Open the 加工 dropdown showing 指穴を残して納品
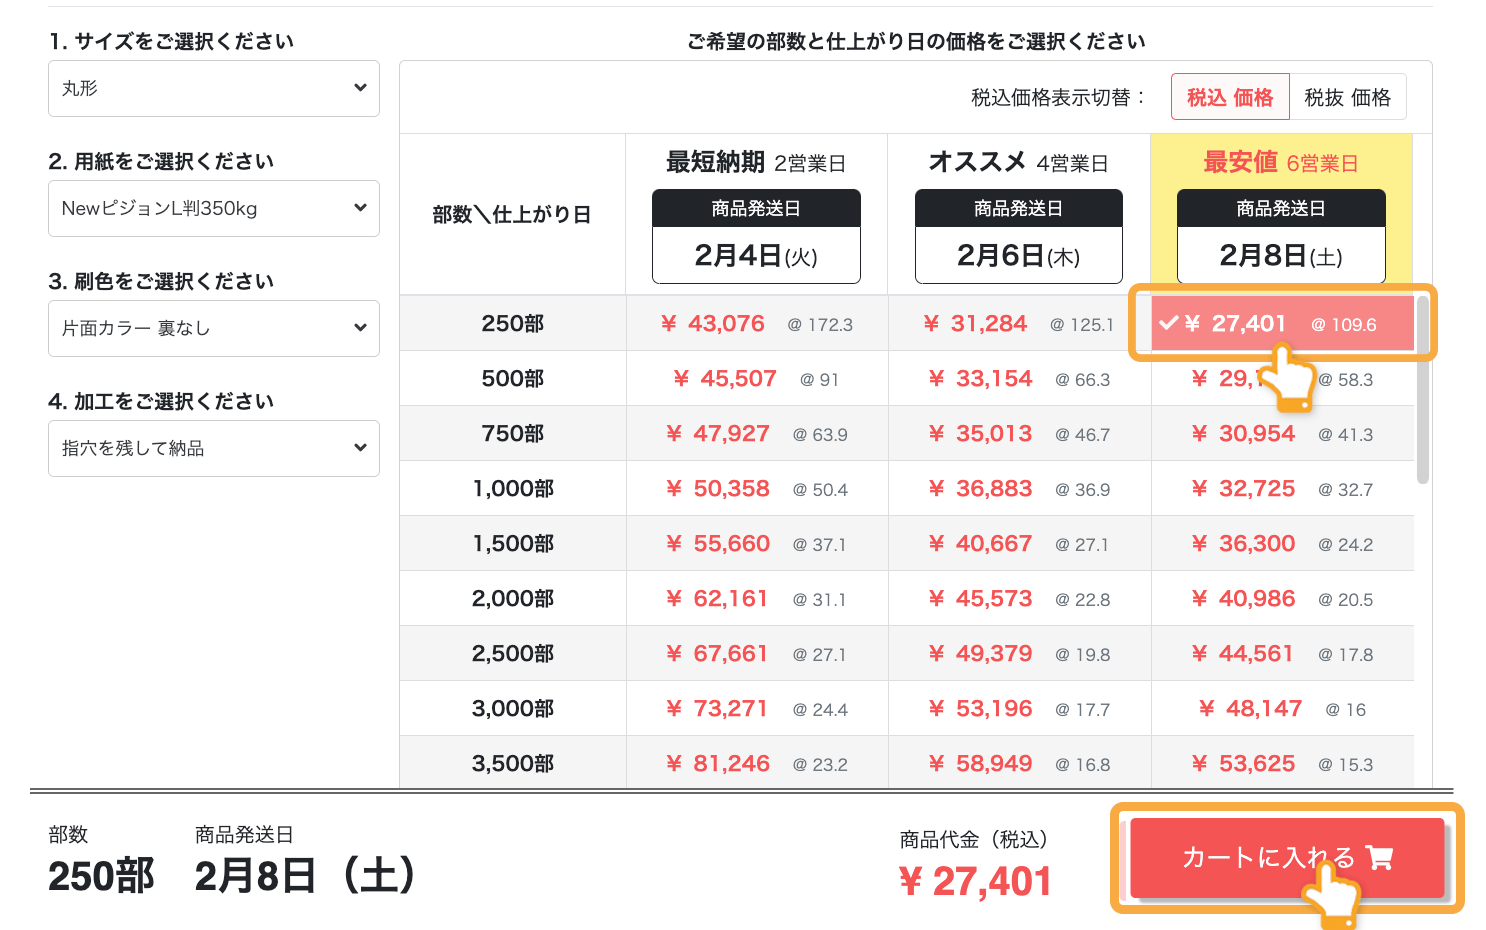Image resolution: width=1486 pixels, height=930 pixels. [x=213, y=448]
